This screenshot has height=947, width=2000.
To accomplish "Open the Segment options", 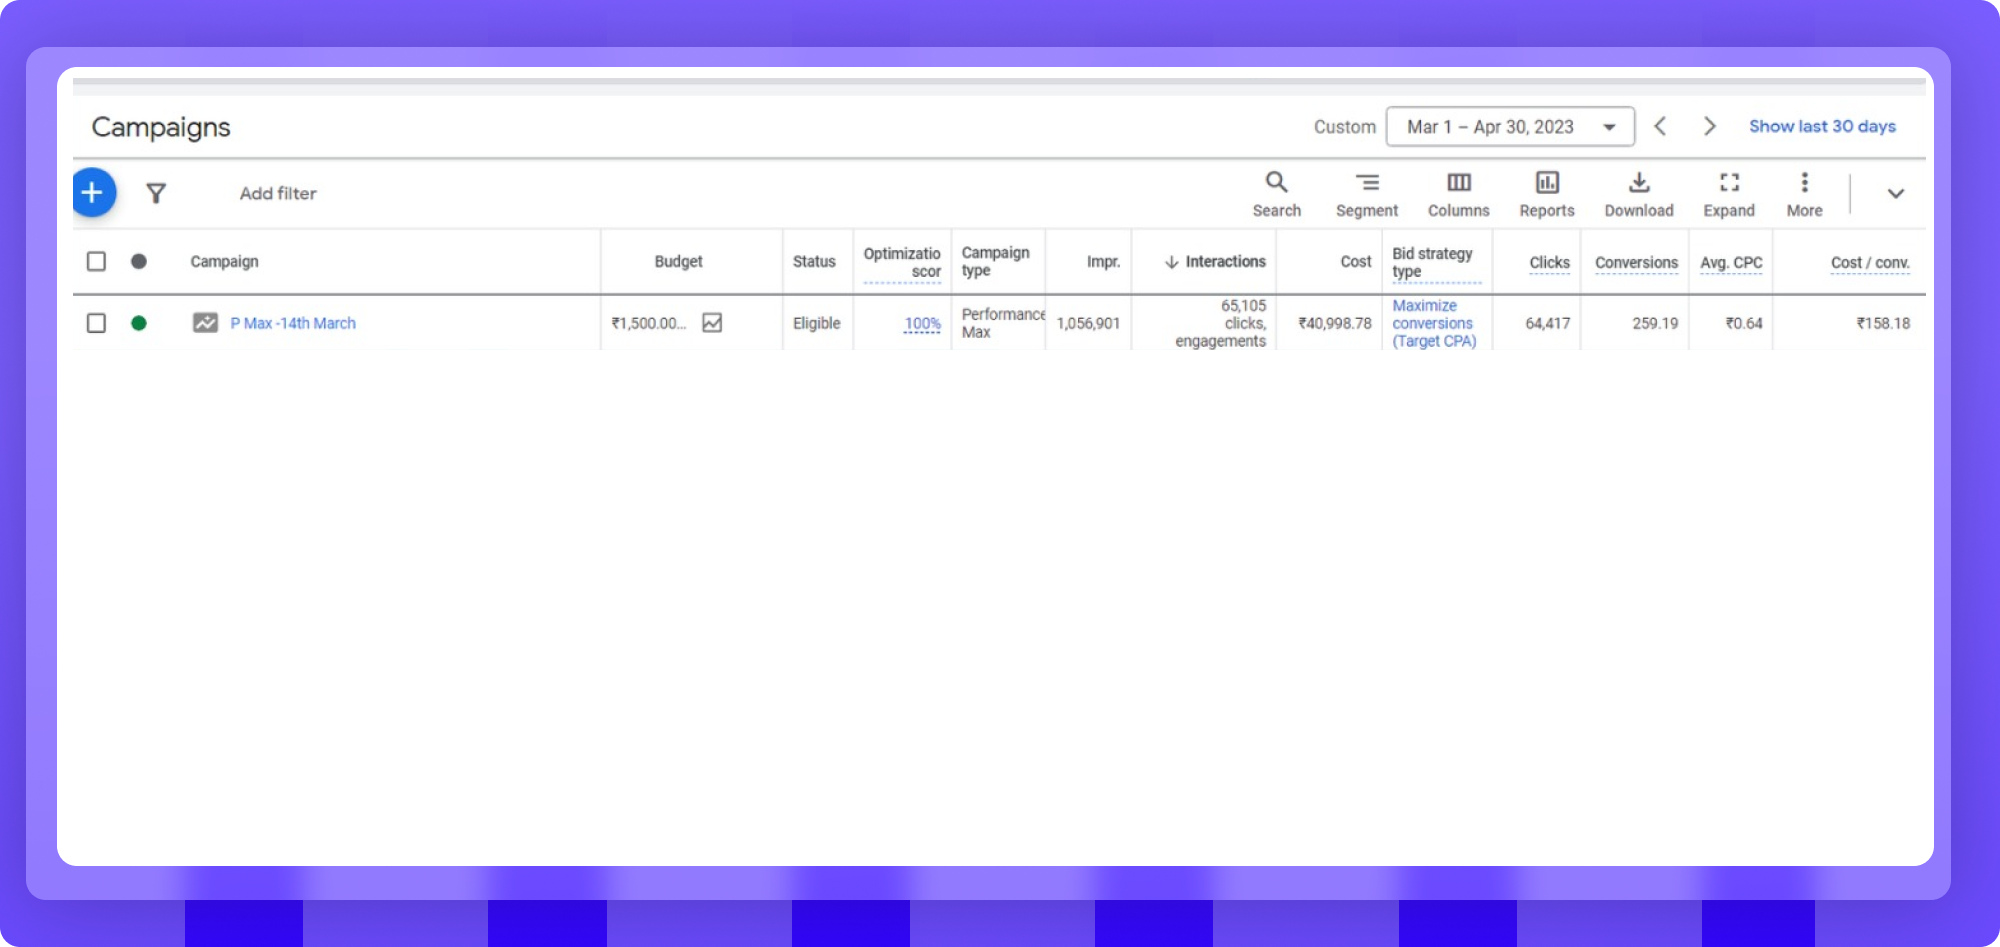I will (x=1366, y=193).
